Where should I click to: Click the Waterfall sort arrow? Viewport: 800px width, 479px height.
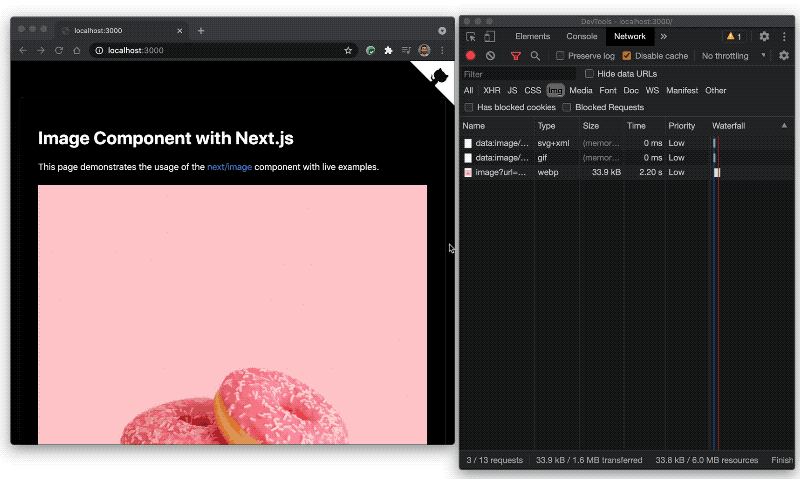click(x=784, y=125)
